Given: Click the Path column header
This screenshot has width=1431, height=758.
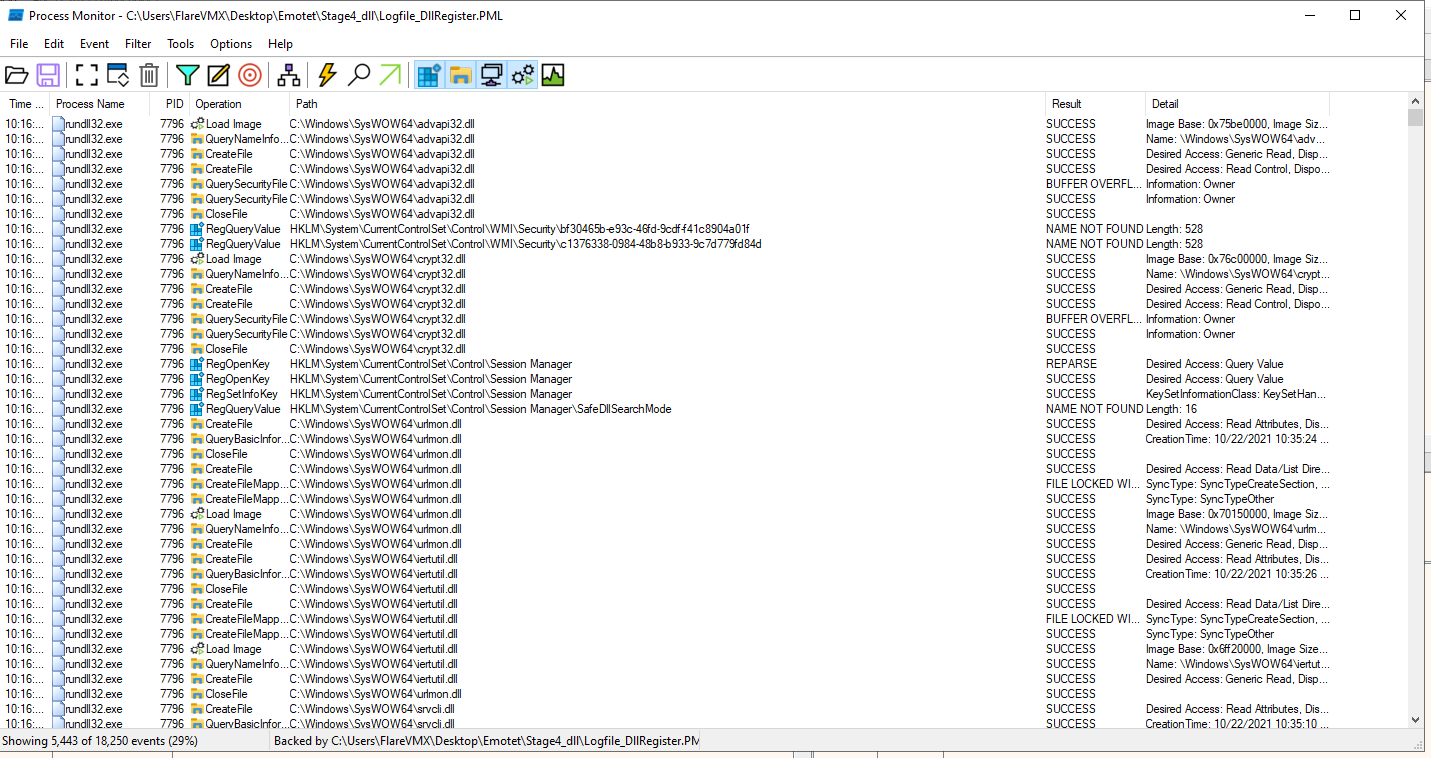Looking at the screenshot, I should pyautogui.click(x=668, y=104).
